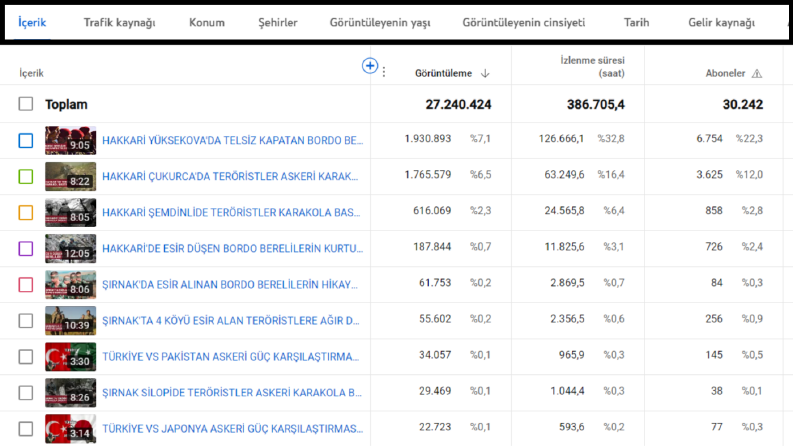The height and width of the screenshot is (446, 793).
Task: Open ŞIRNAK'TA 4 KÖYÜ ESİR ALAN link
Action: click(x=231, y=321)
